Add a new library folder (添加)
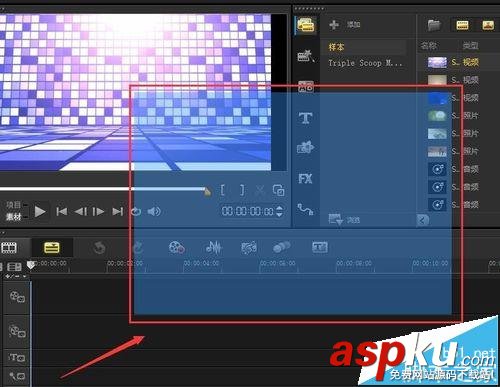This screenshot has width=500, height=387. point(344,25)
